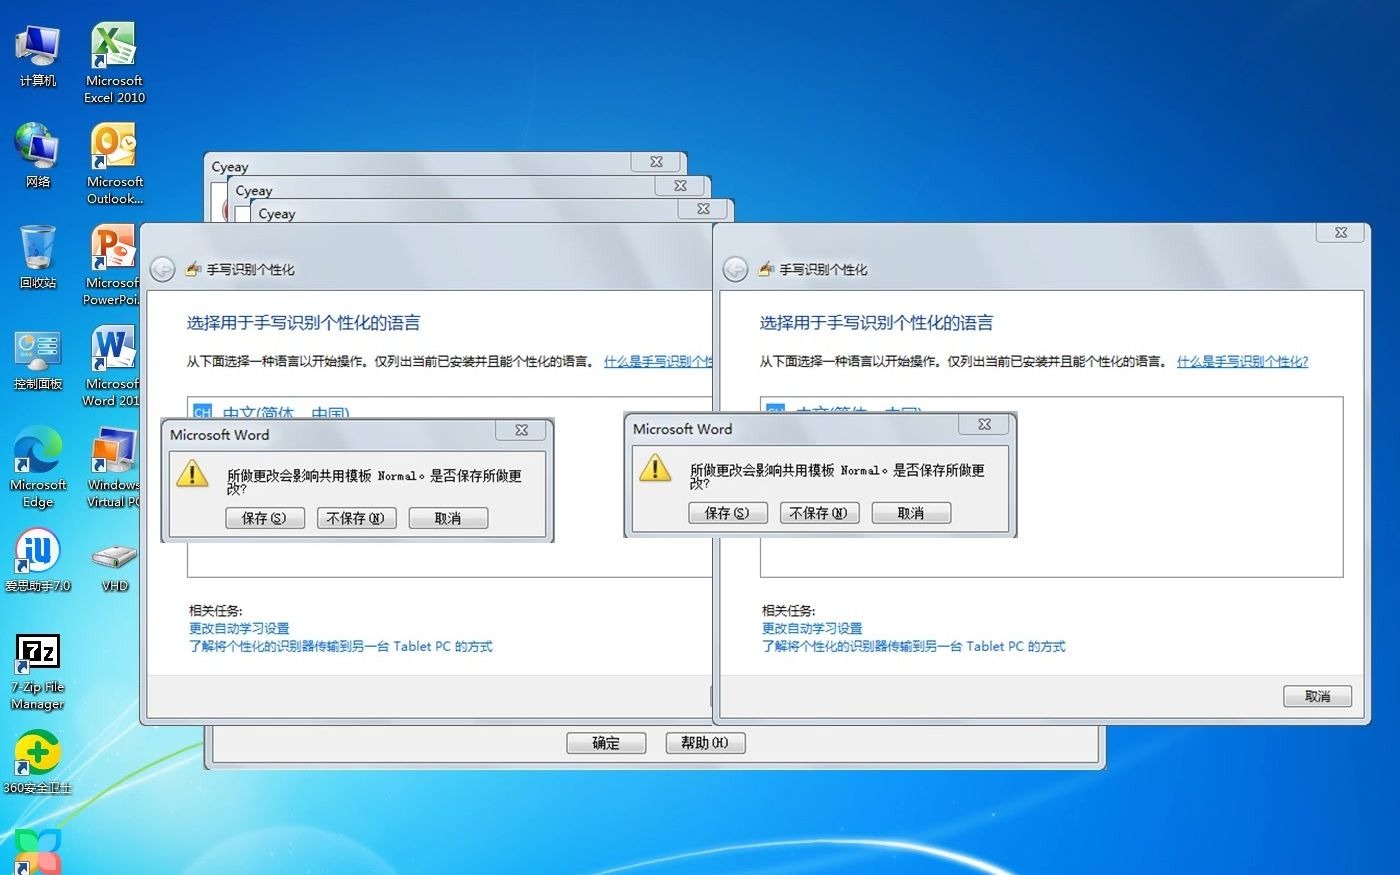
Task: Close the topmost Cyeay window
Action: click(656, 161)
